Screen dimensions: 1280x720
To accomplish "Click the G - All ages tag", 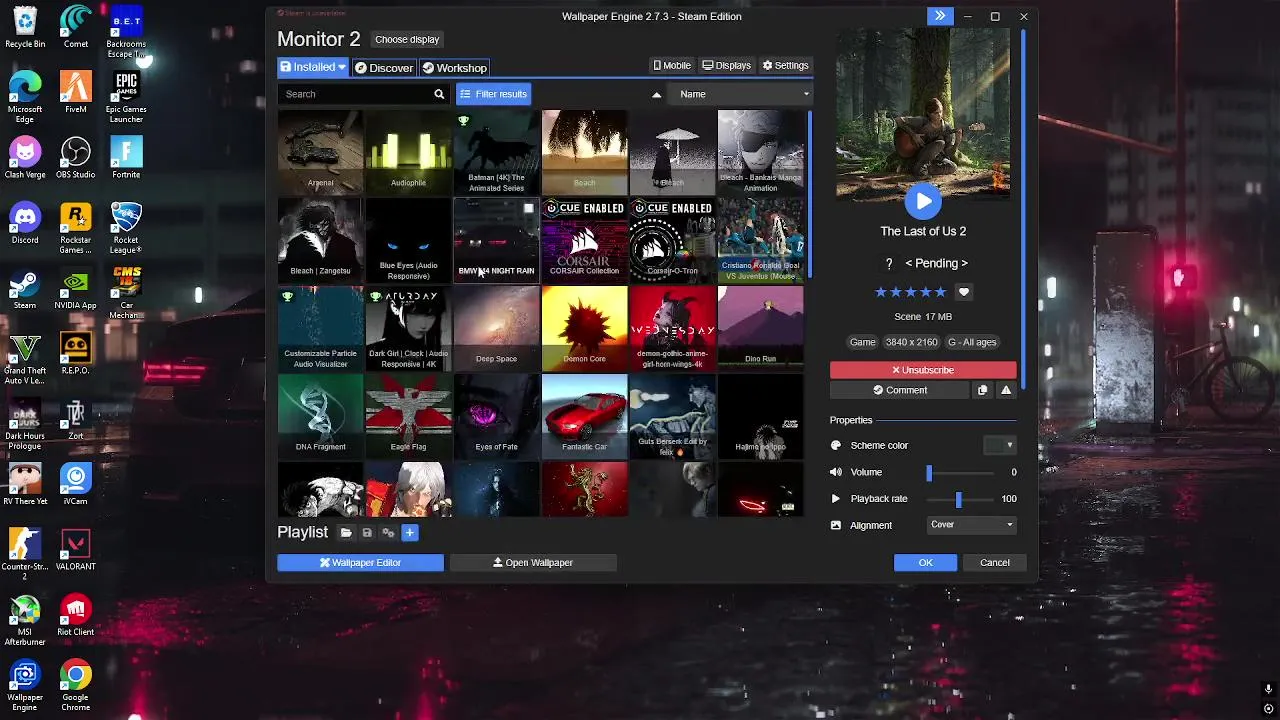I will 972,342.
